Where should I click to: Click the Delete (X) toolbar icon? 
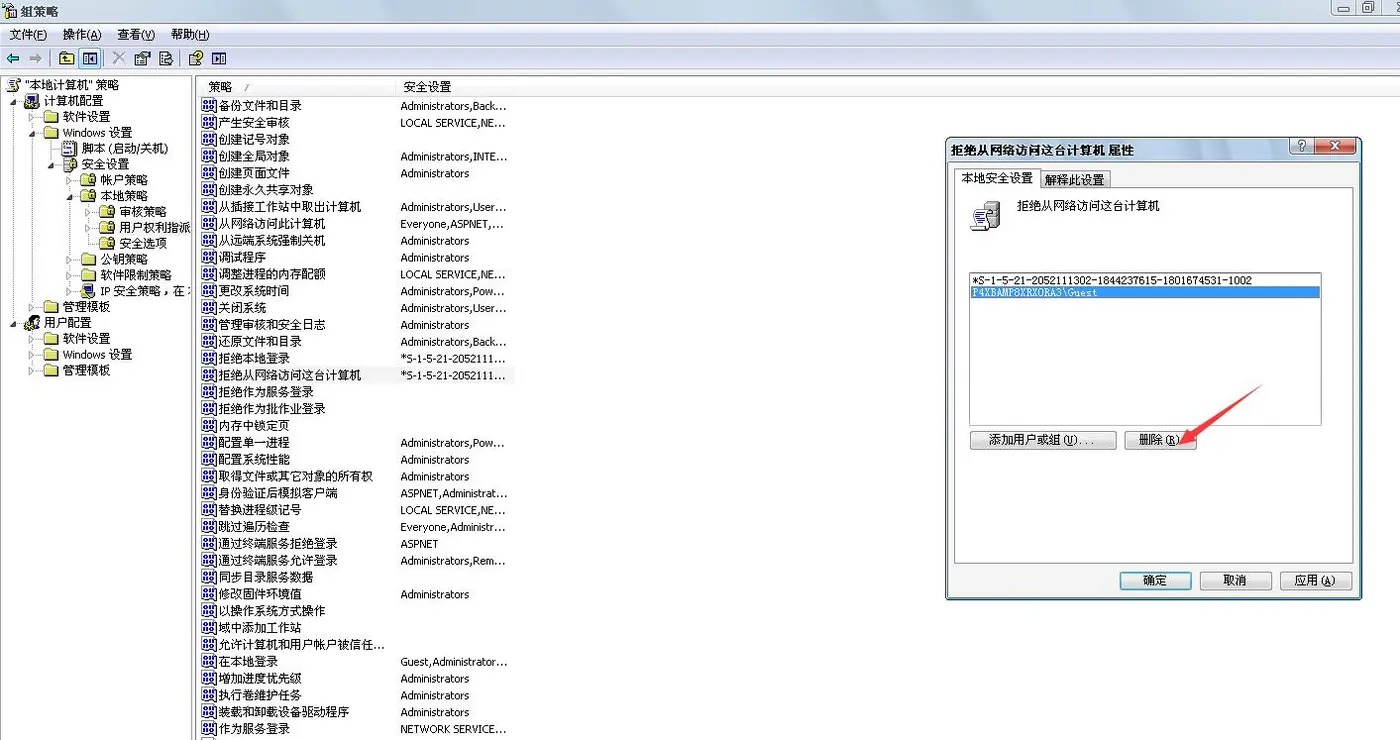click(119, 59)
